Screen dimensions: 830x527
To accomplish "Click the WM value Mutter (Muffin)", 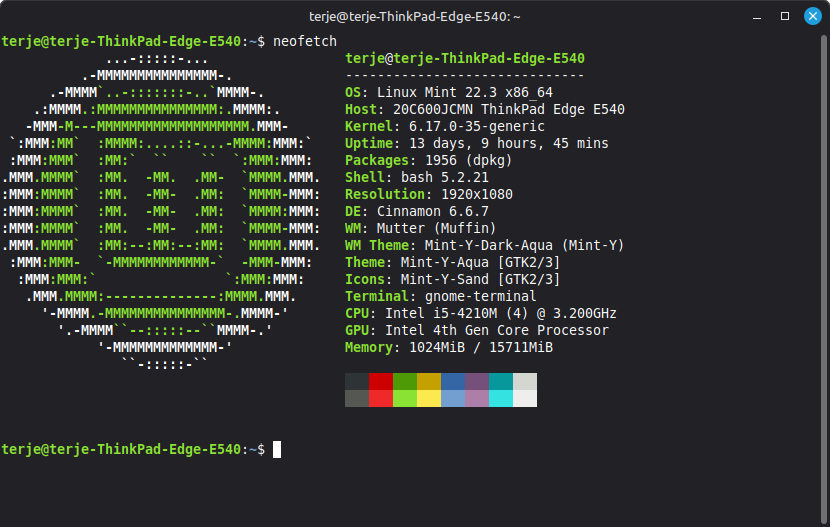I will pyautogui.click(x=436, y=228).
